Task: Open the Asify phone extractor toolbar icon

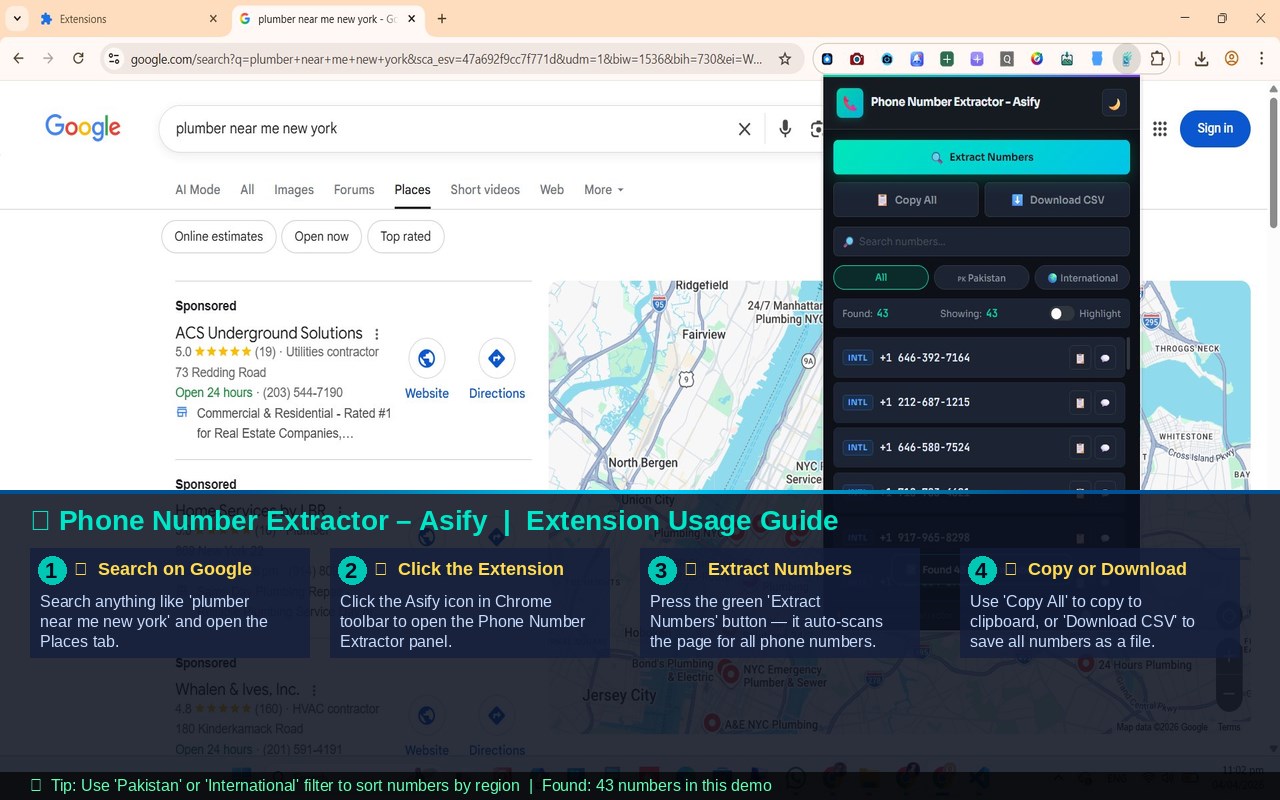Action: (x=1127, y=59)
